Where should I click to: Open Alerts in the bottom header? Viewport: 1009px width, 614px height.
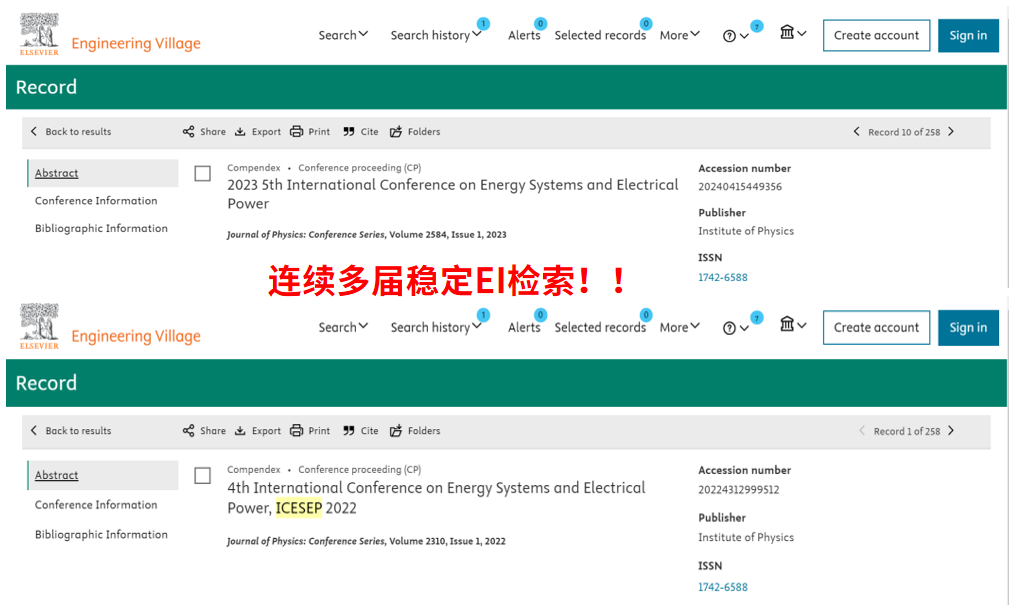pyautogui.click(x=524, y=327)
